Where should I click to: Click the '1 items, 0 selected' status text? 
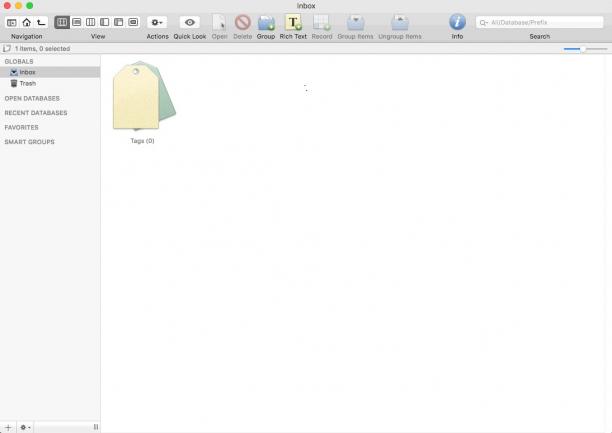pos(43,49)
